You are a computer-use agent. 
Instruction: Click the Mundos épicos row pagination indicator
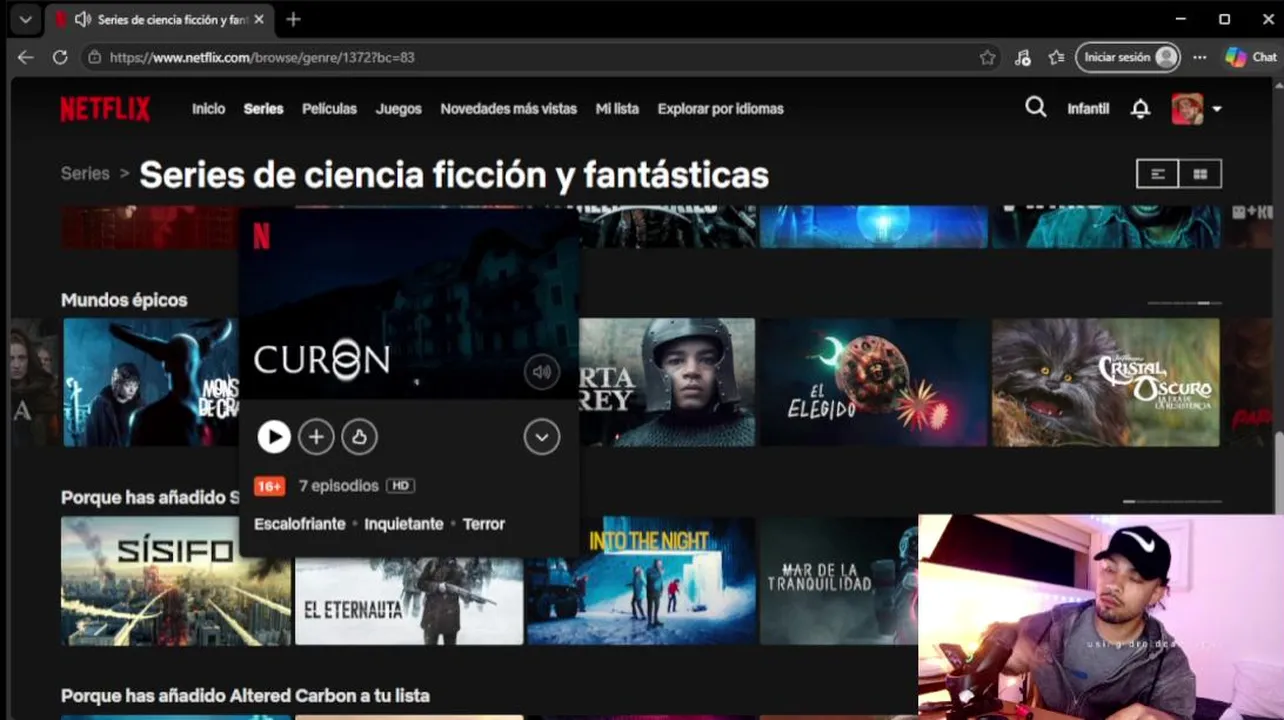[1184, 302]
